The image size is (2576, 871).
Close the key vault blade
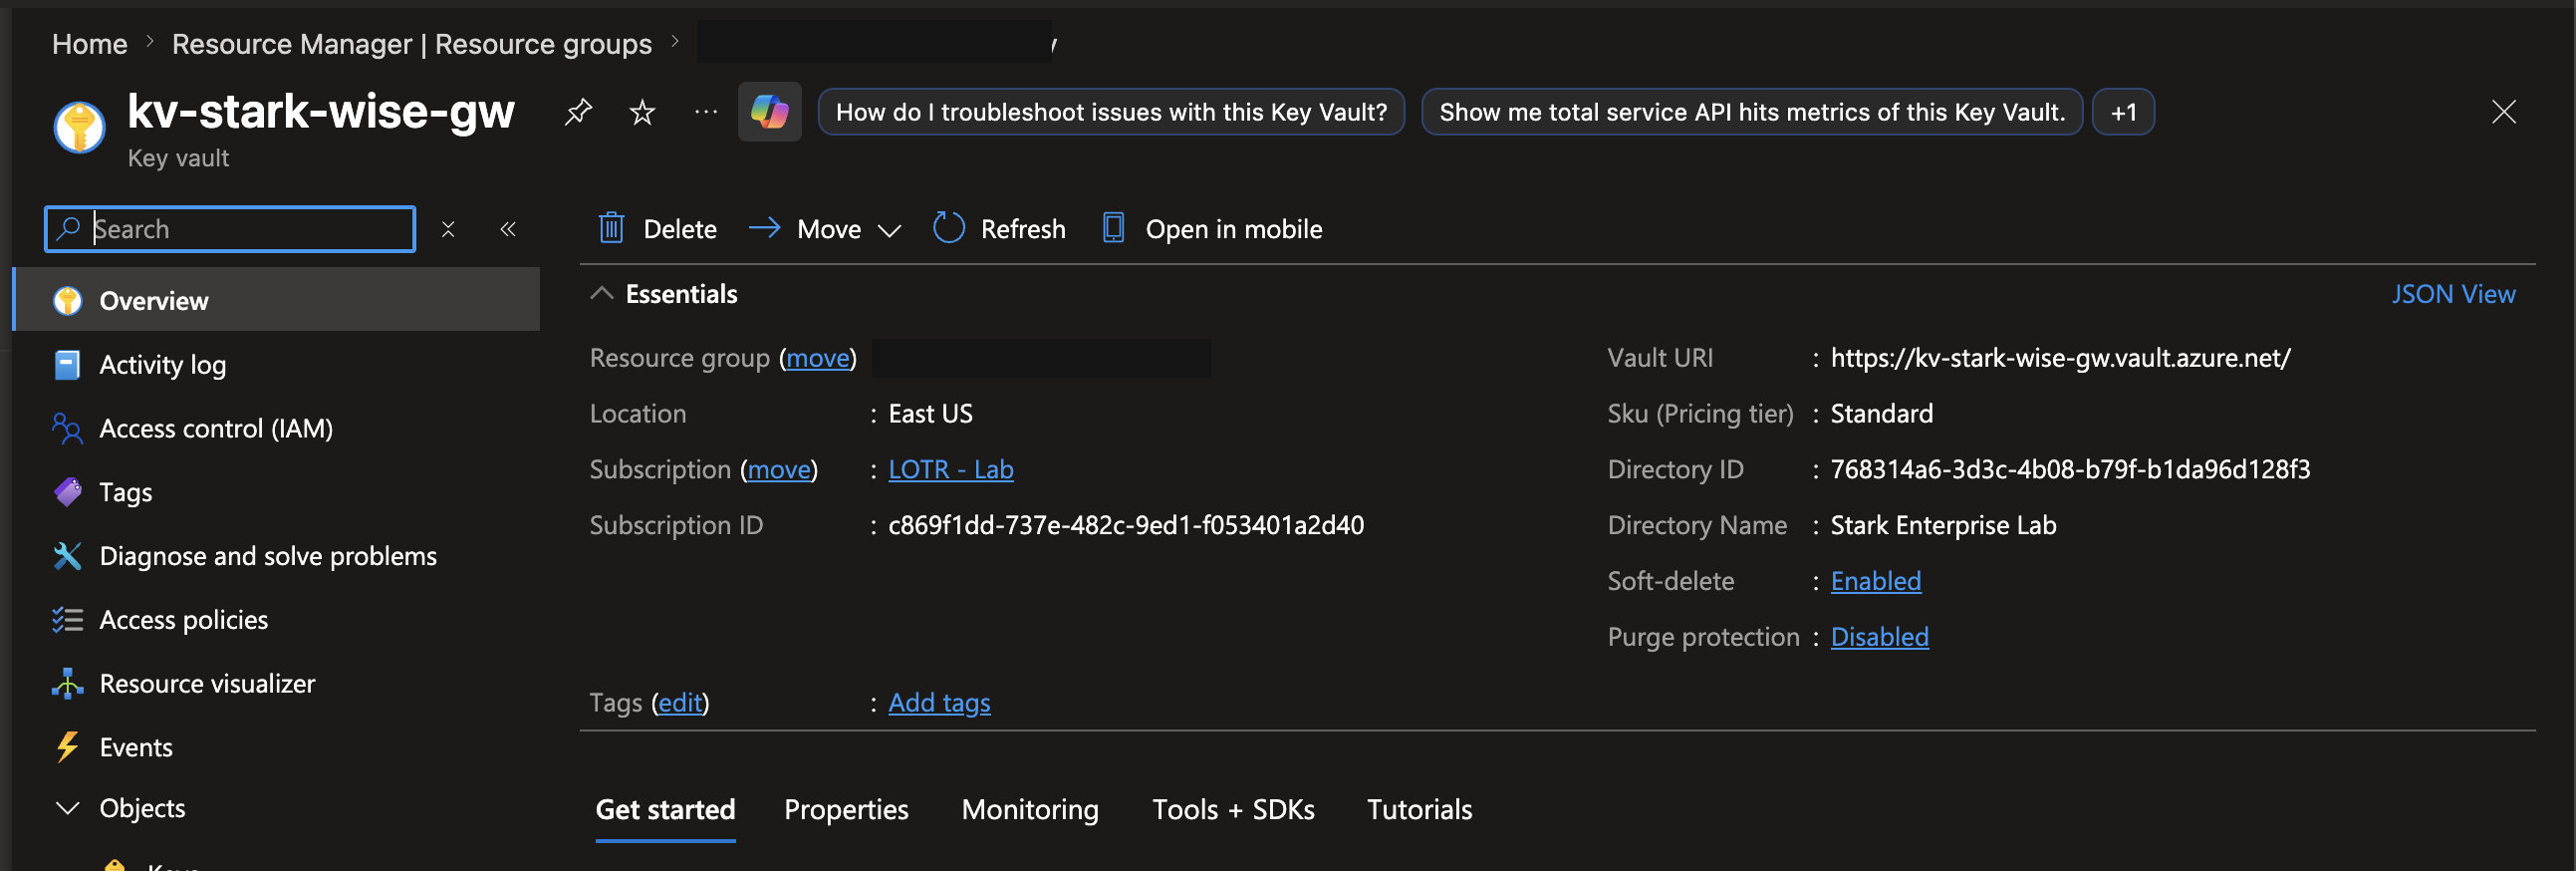(x=2503, y=112)
